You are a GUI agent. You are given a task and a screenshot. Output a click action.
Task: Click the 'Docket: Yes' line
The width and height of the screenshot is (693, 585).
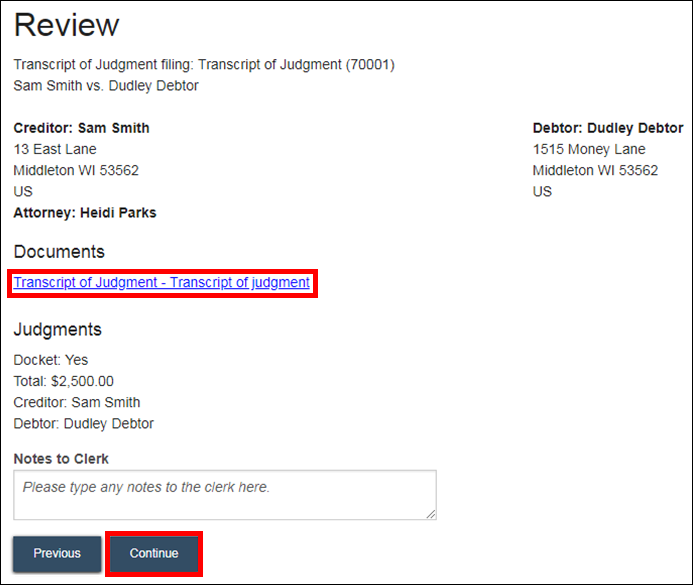point(51,360)
